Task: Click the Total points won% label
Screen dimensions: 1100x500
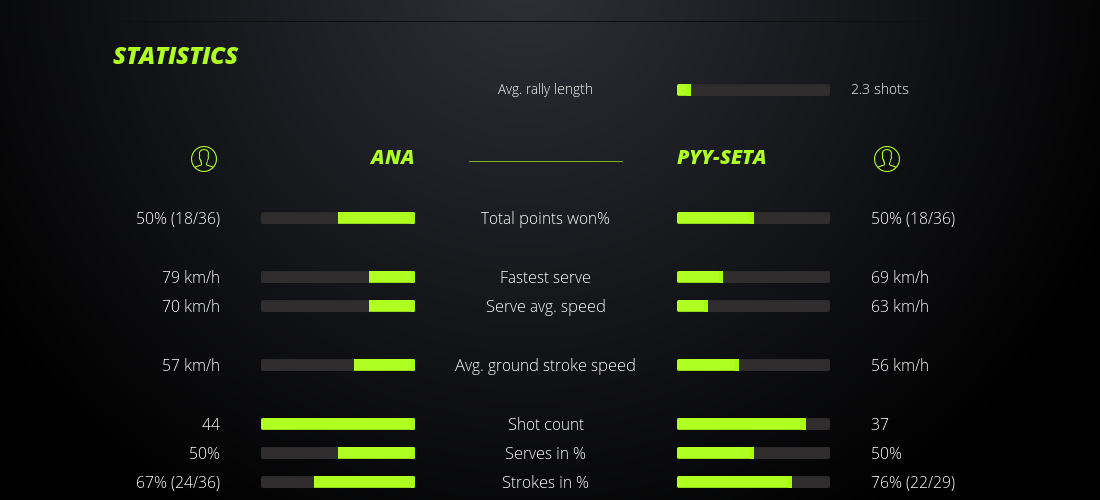Action: tap(545, 218)
